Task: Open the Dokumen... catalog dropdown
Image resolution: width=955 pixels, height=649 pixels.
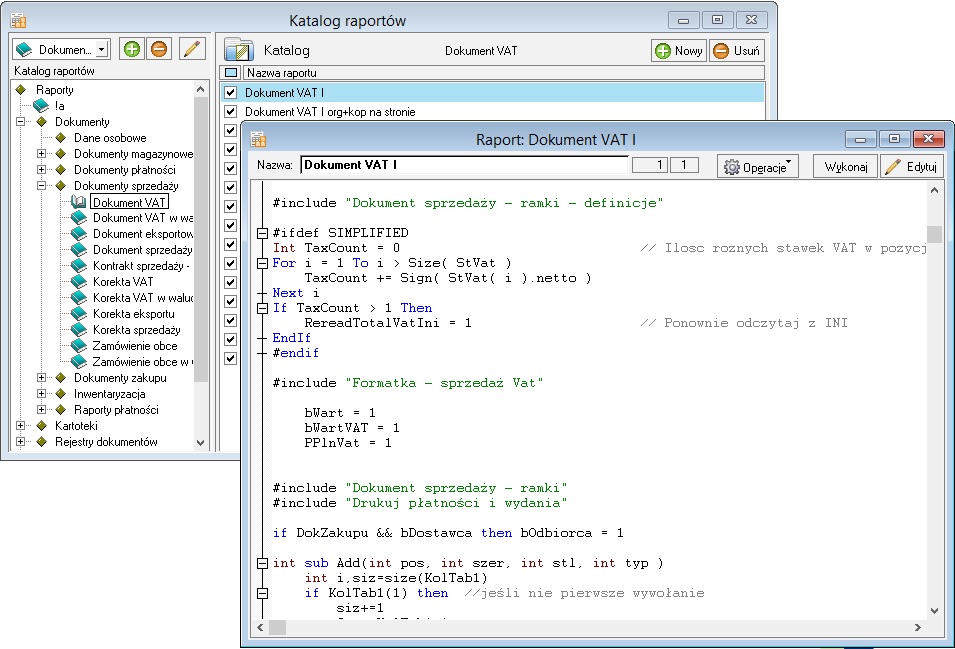Action: tap(102, 49)
